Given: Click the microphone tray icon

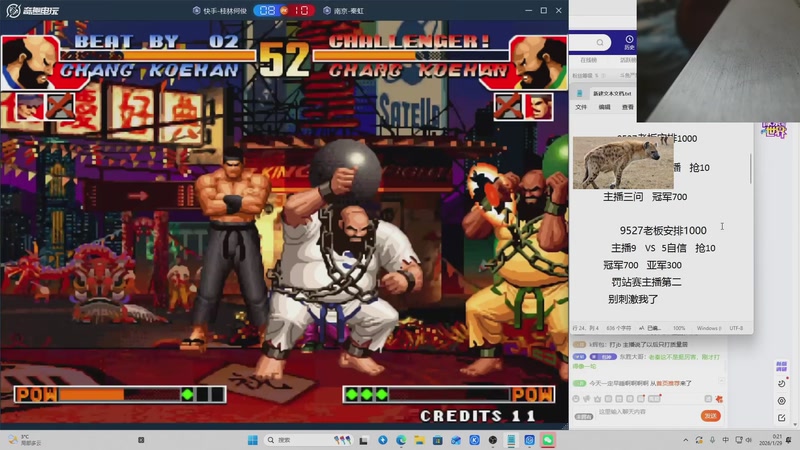Looking at the screenshot, I should (x=712, y=440).
